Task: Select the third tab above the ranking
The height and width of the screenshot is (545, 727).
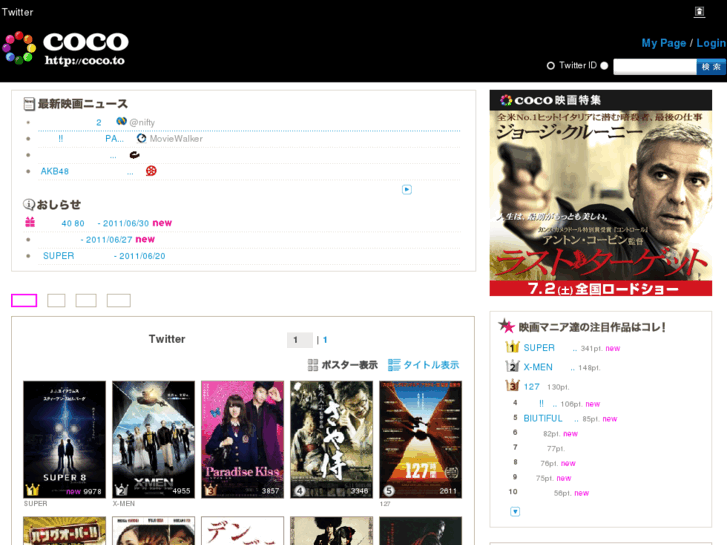Action: pos(86,301)
